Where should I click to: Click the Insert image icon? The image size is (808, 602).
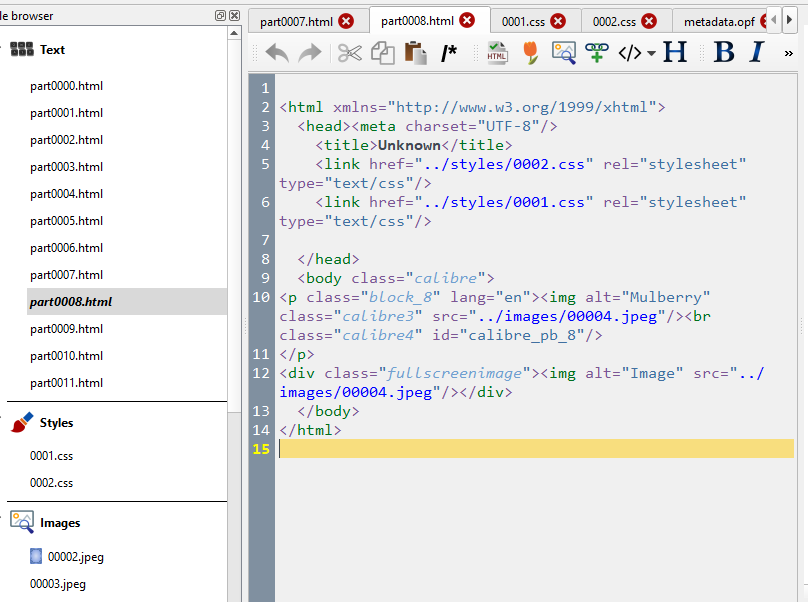564,53
